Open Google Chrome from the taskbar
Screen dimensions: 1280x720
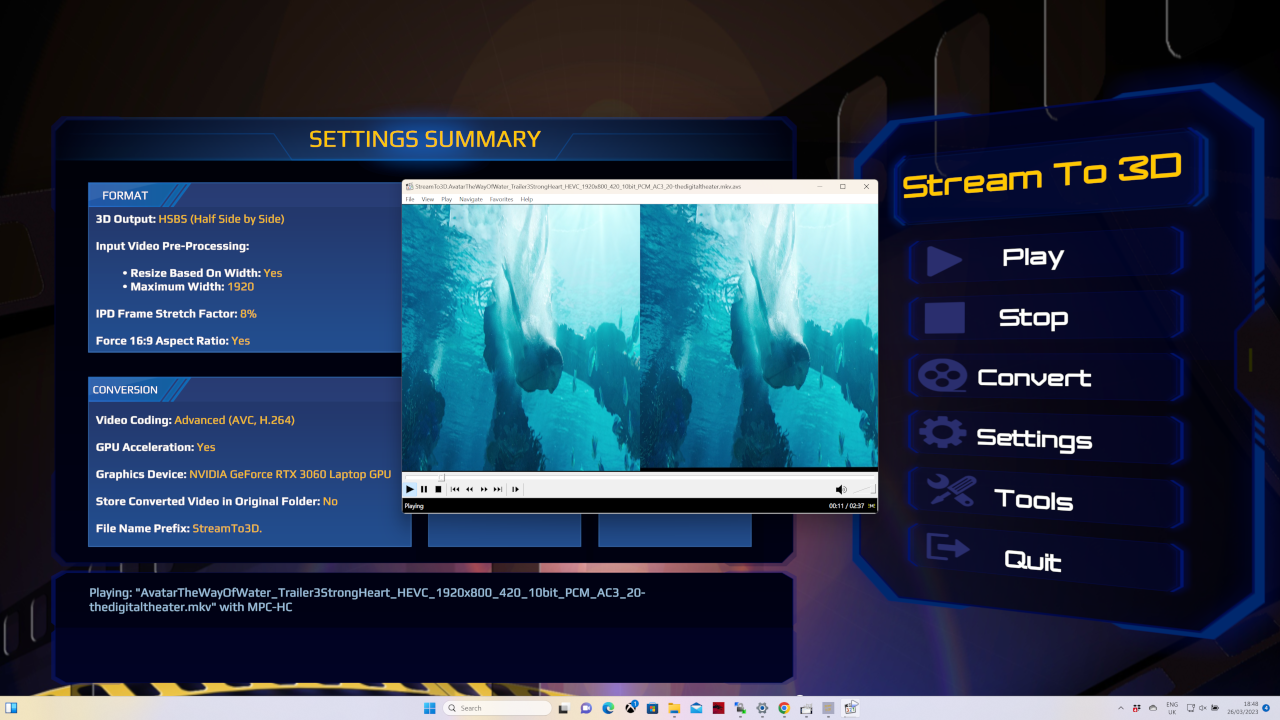pyautogui.click(x=784, y=708)
